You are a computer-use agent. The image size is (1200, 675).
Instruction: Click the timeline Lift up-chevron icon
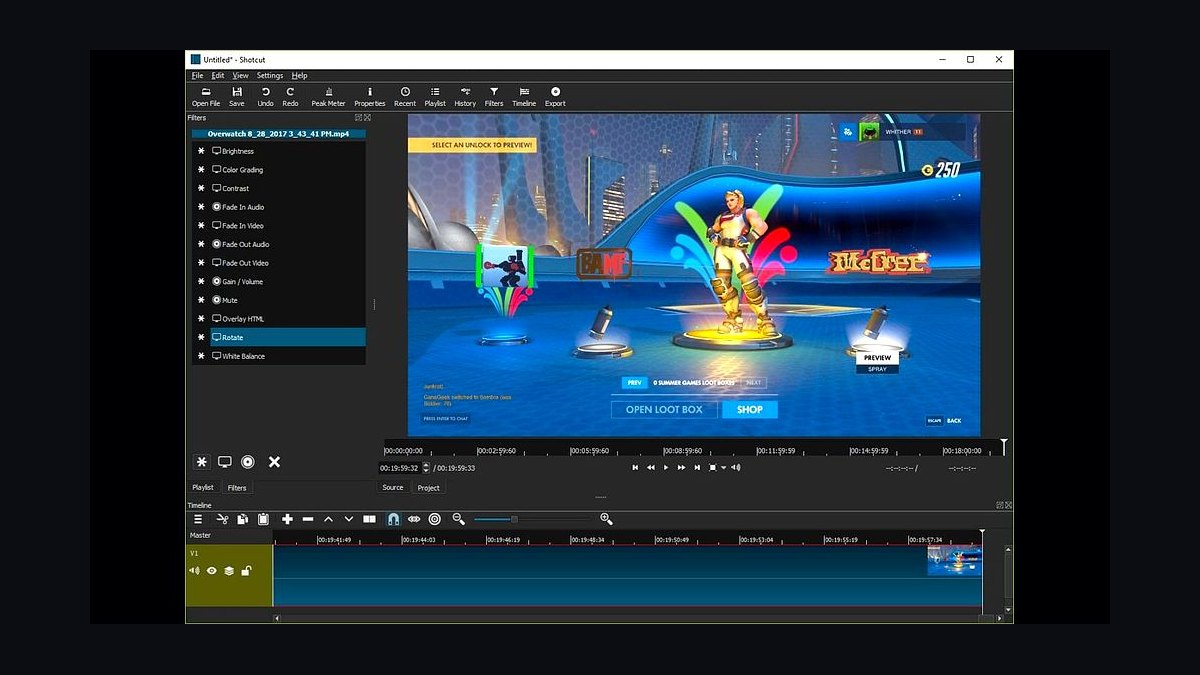328,519
